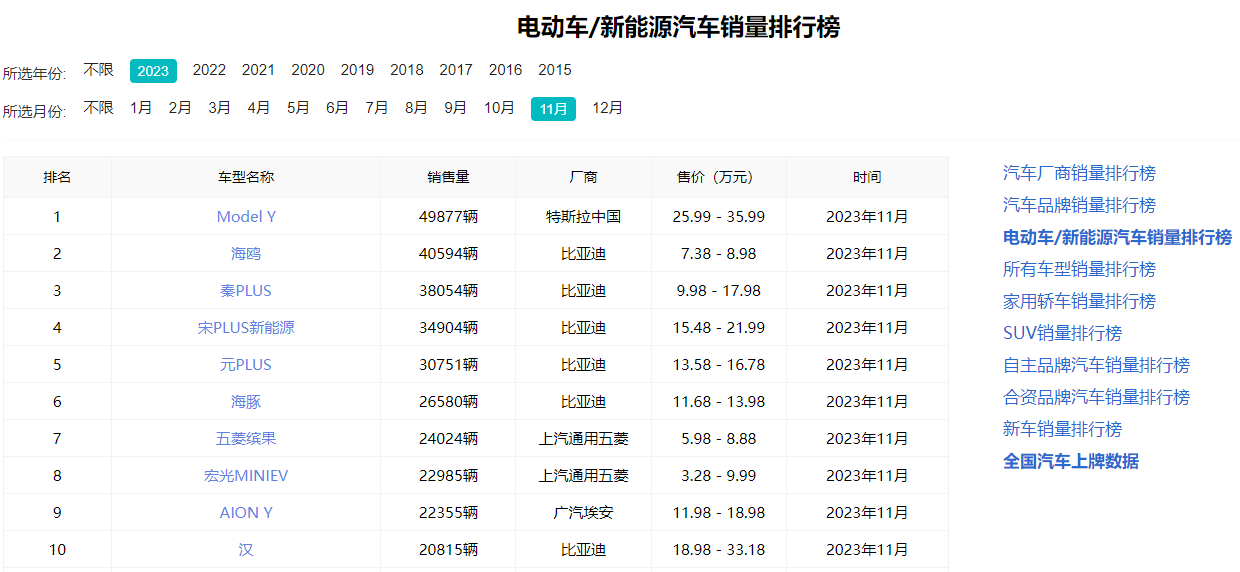
Task: Choose month 12月
Action: 607,108
